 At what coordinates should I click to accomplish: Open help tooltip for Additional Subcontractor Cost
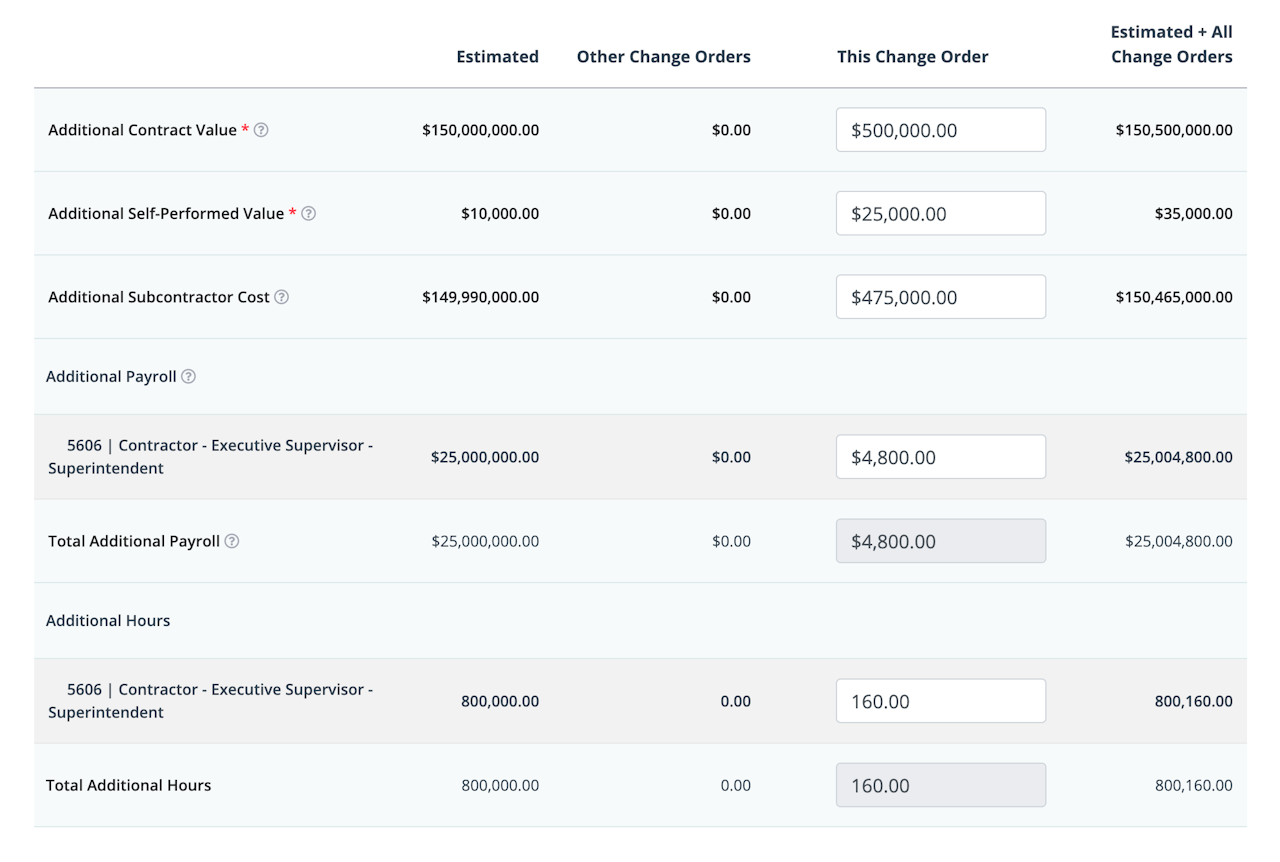(282, 297)
